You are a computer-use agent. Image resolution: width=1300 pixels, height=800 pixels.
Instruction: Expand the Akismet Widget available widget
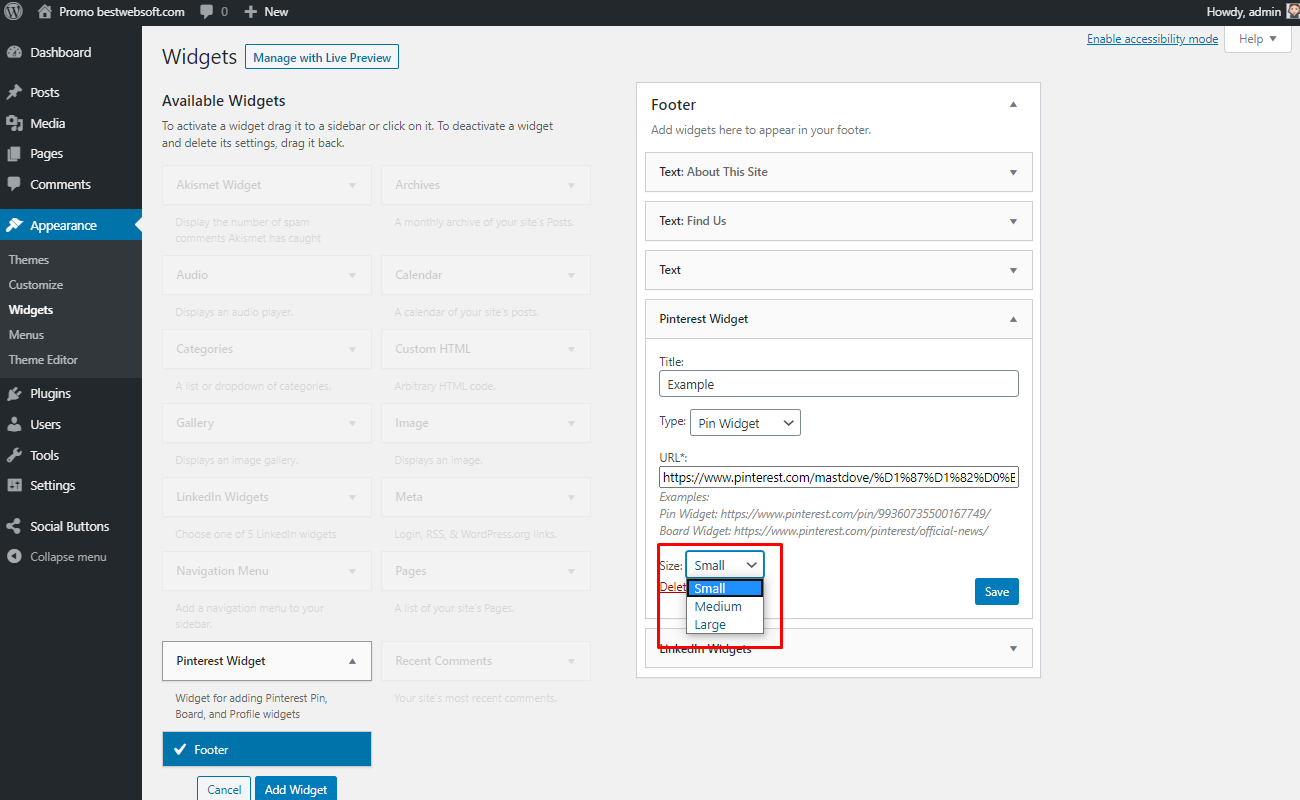coord(352,185)
